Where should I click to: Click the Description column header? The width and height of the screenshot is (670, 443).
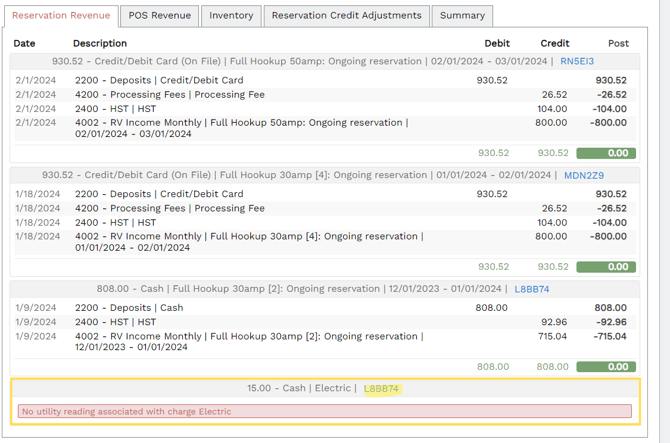point(100,44)
